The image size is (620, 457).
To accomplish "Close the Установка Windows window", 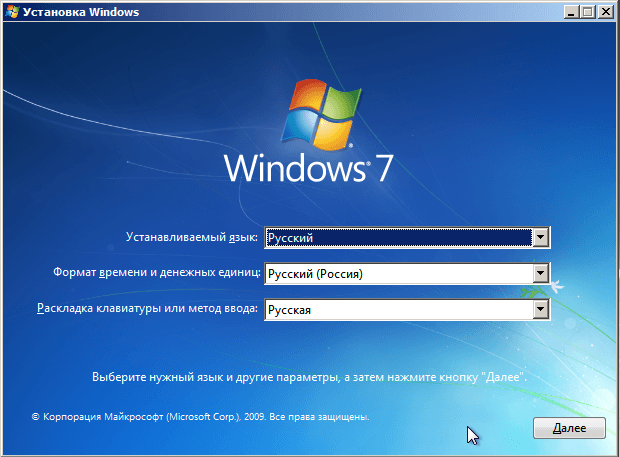I will click(x=605, y=11).
